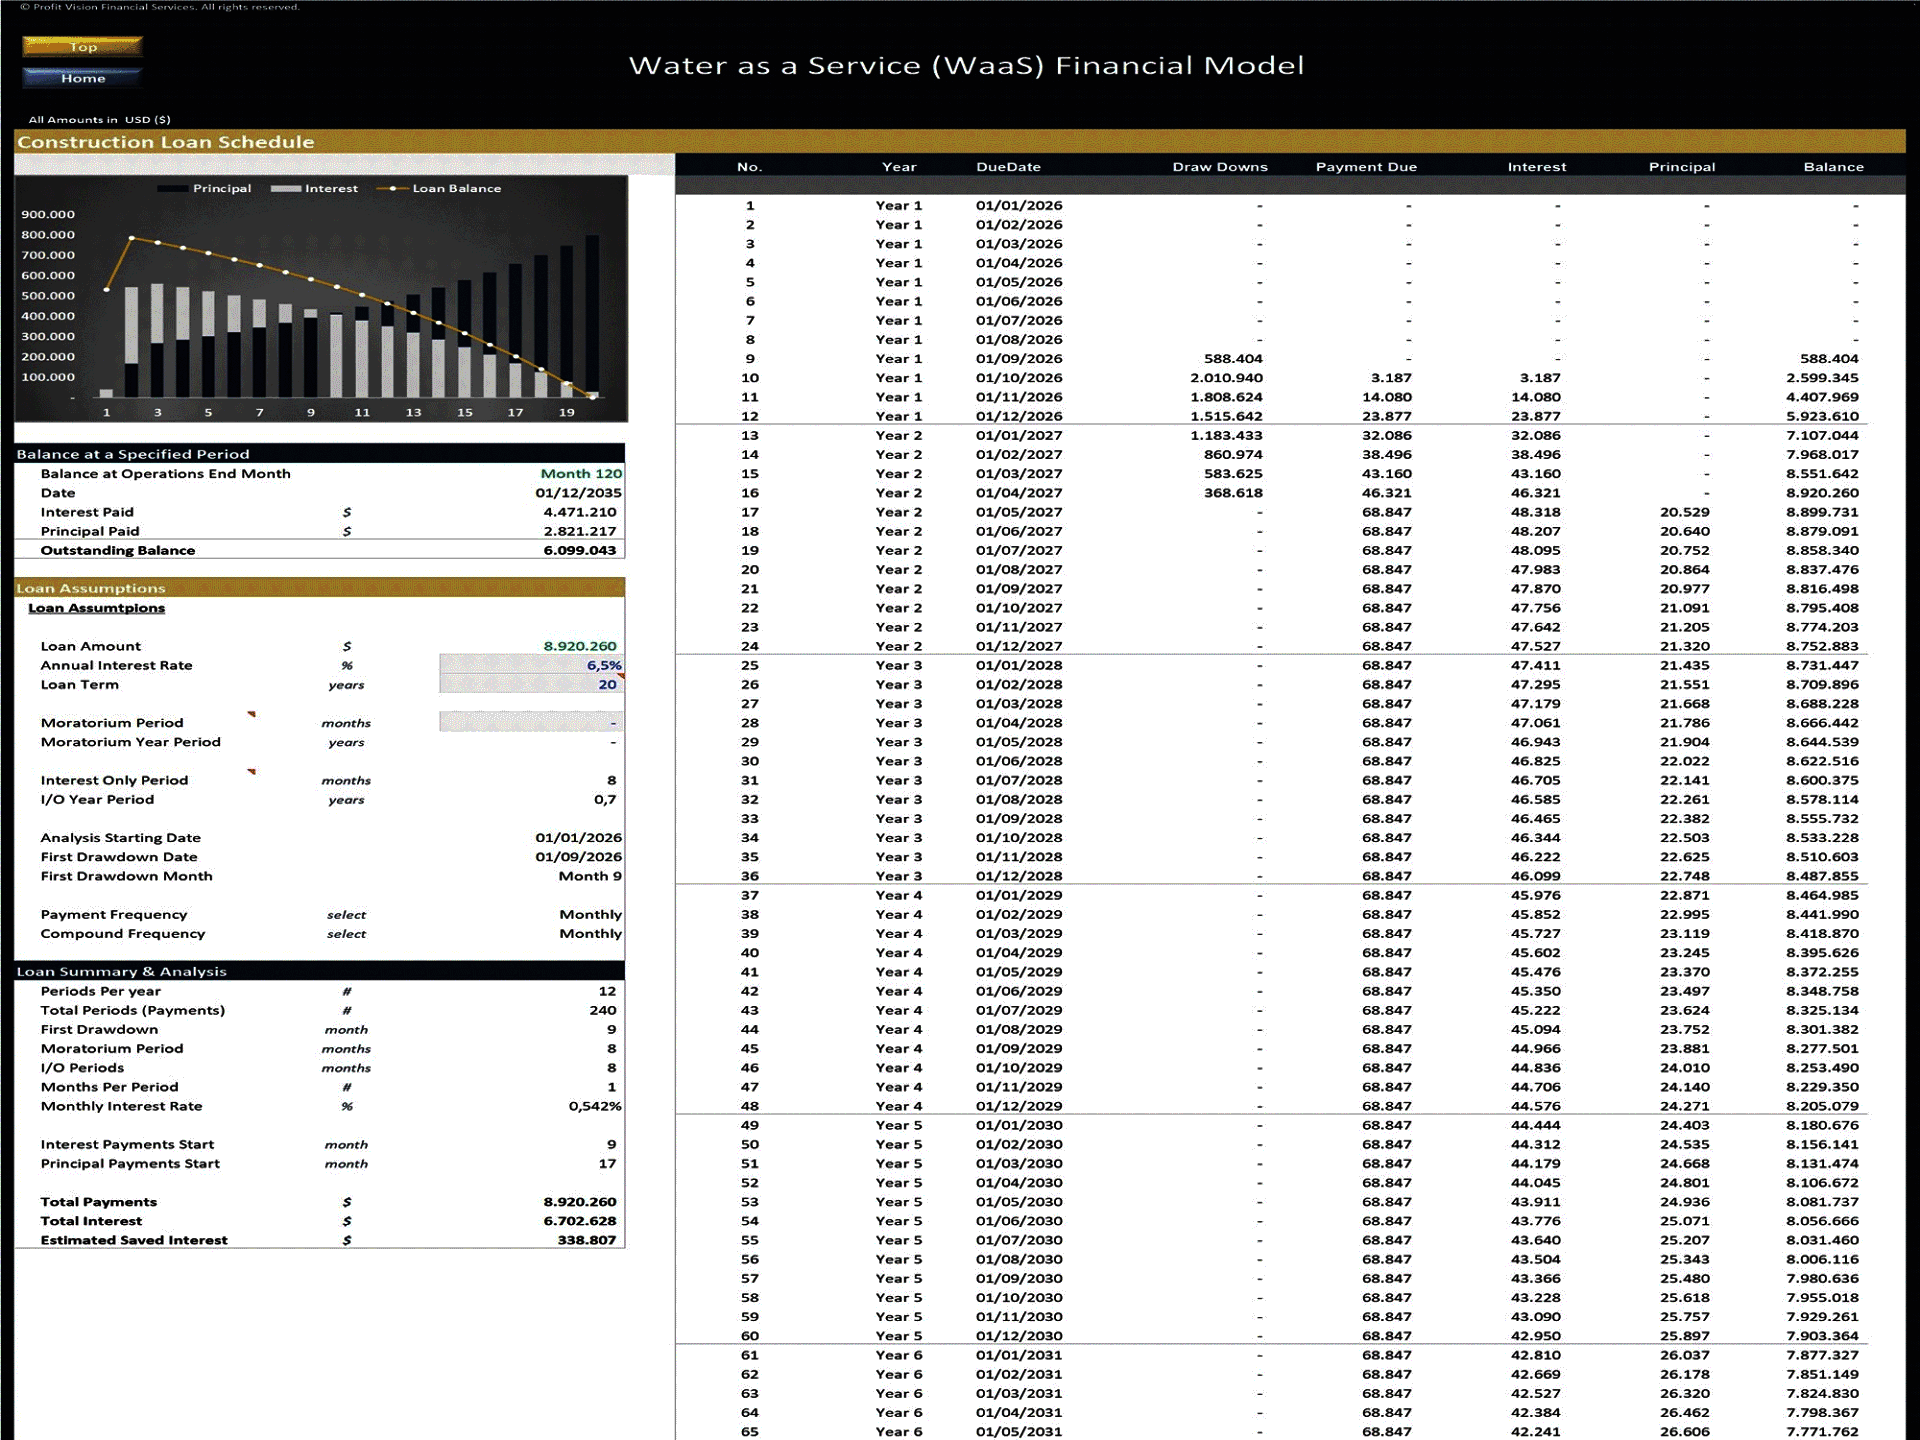Select draw down value 588.404 in row 9
Image resolution: width=1920 pixels, height=1440 pixels.
point(1233,358)
